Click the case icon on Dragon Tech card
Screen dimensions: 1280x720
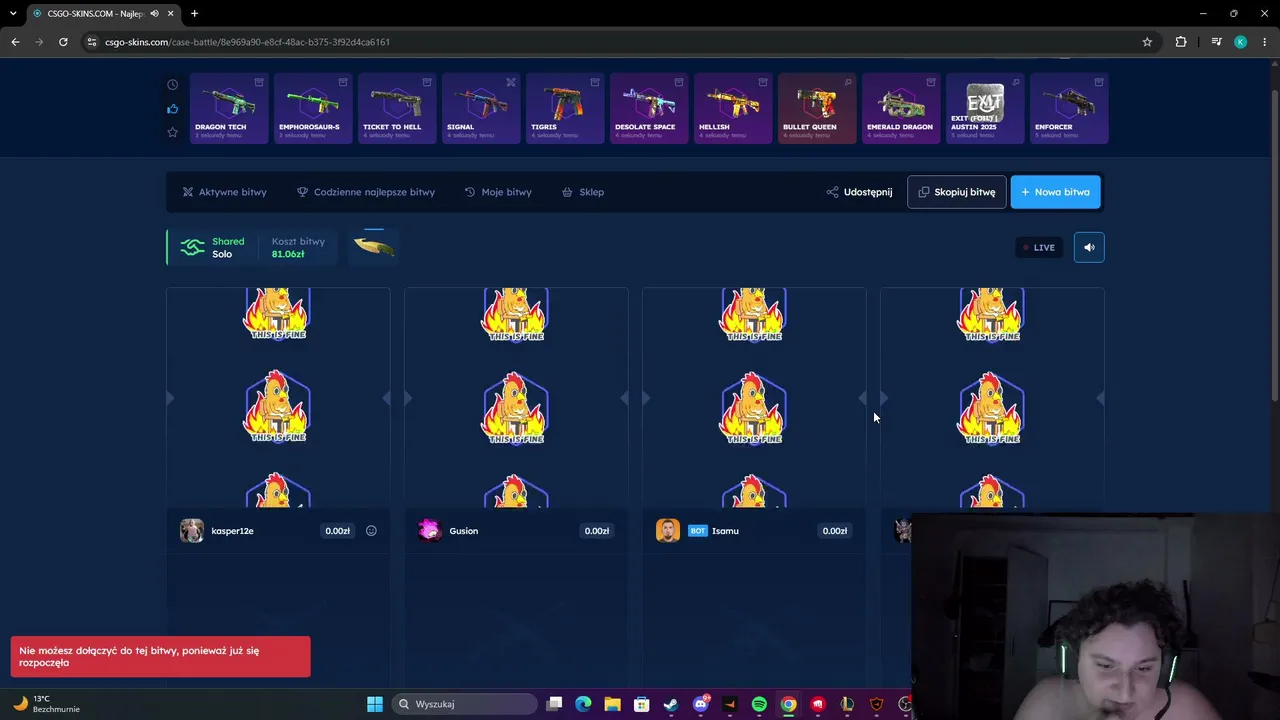(259, 82)
